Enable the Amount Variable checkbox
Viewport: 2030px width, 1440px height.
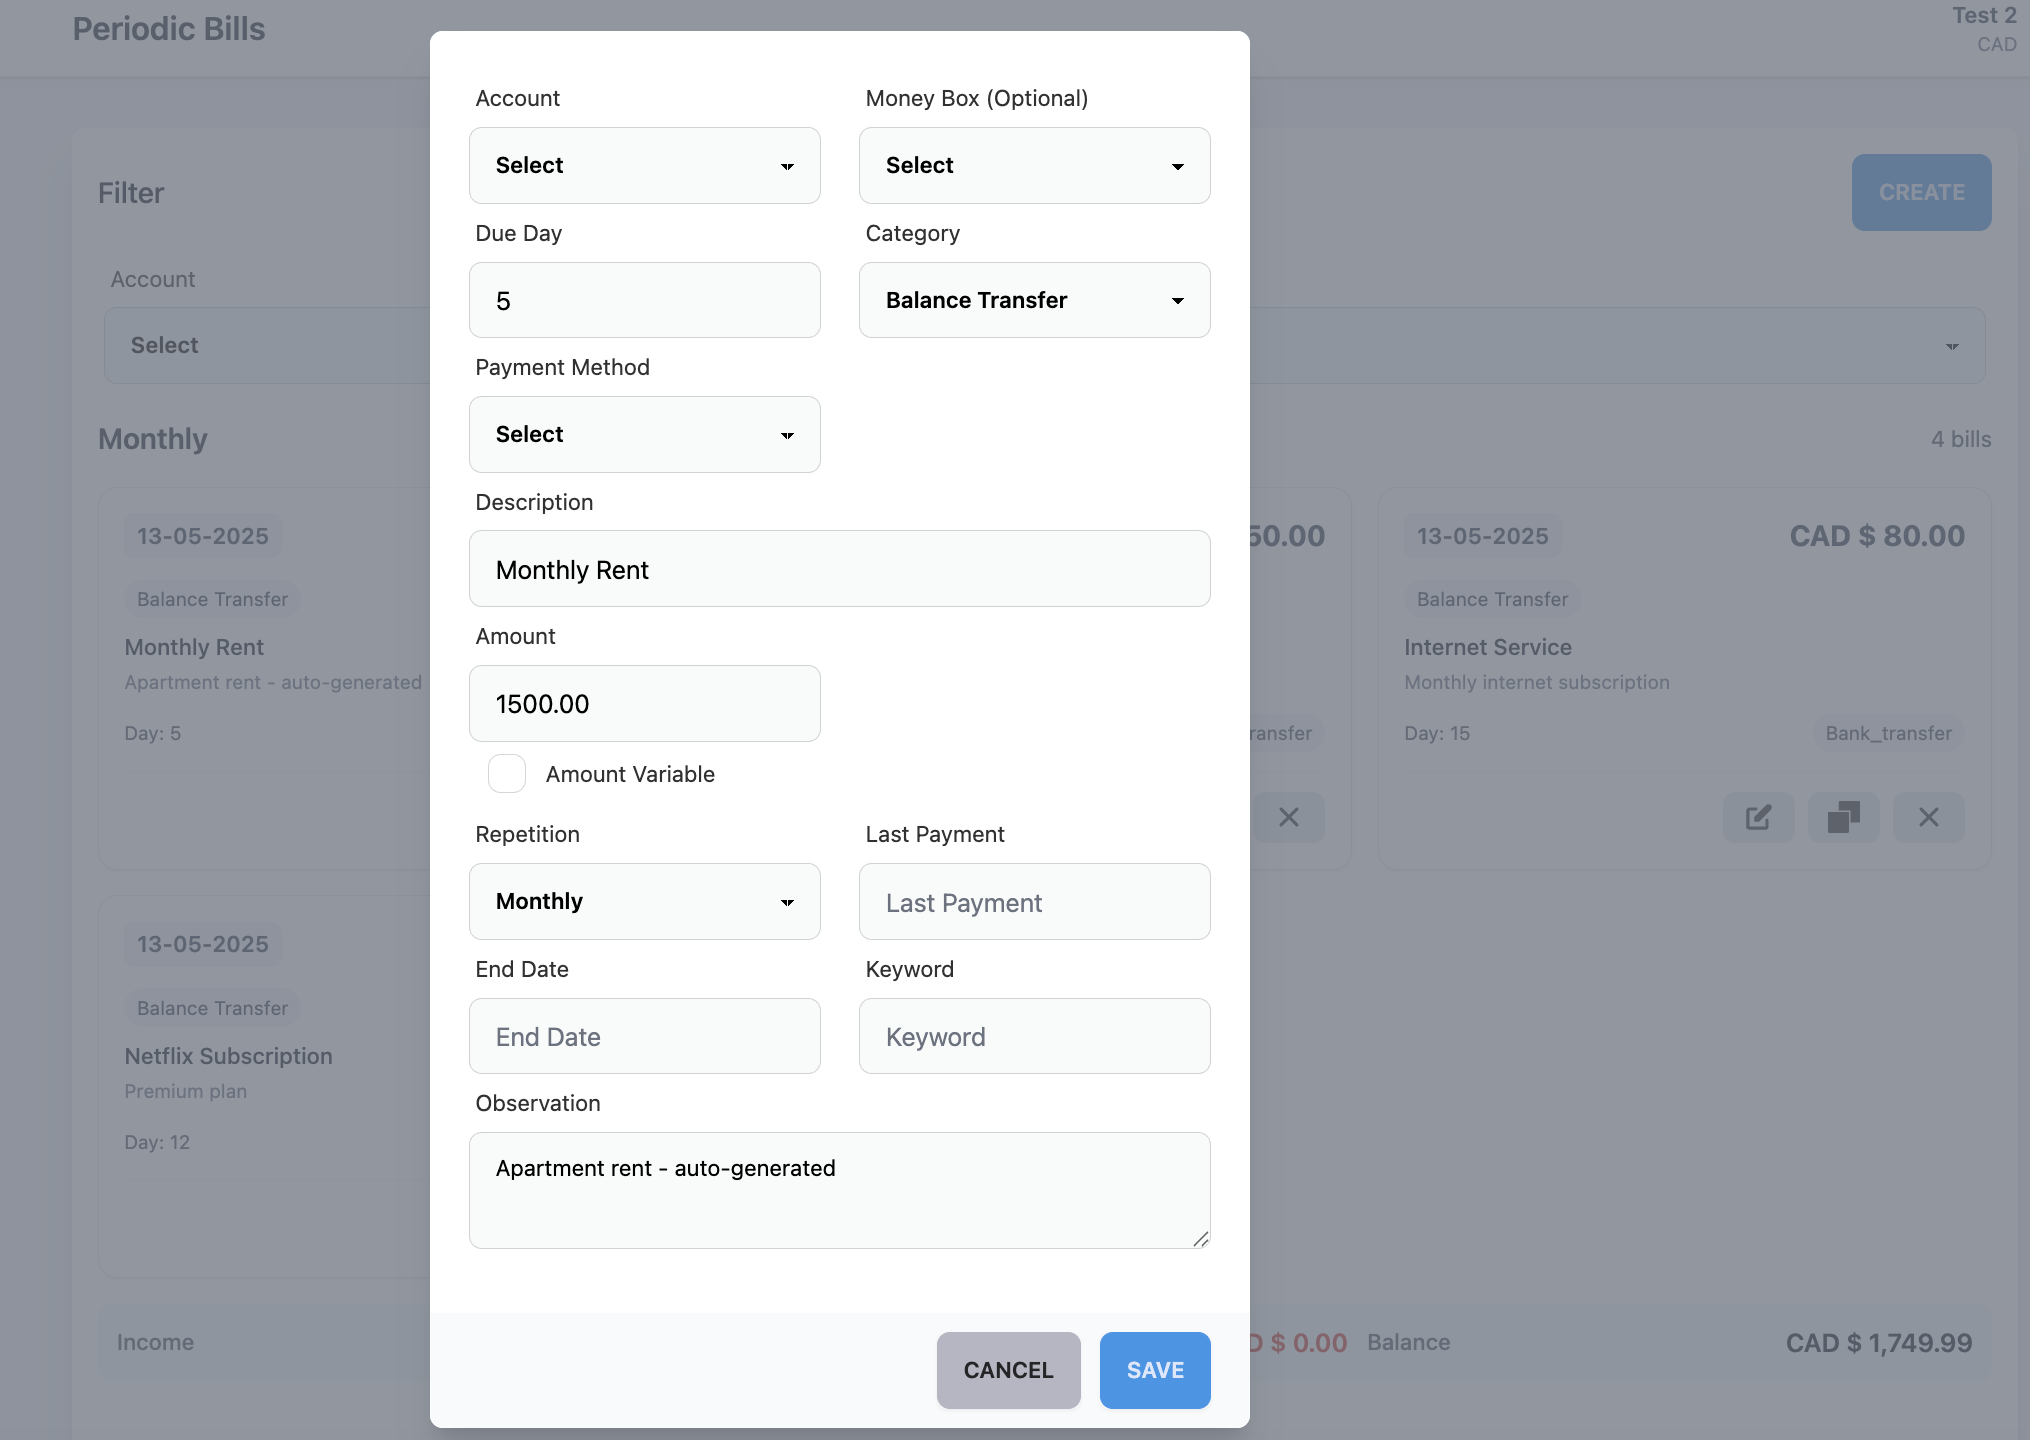point(507,773)
